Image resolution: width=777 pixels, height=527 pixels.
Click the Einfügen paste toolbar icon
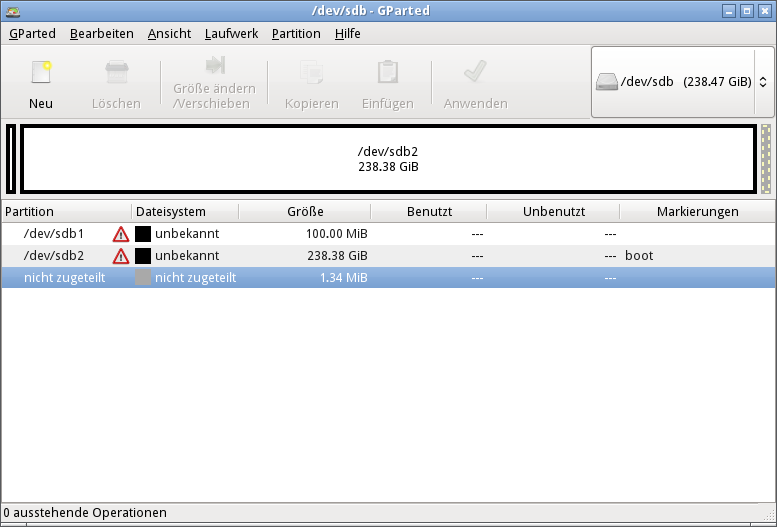[x=388, y=72]
